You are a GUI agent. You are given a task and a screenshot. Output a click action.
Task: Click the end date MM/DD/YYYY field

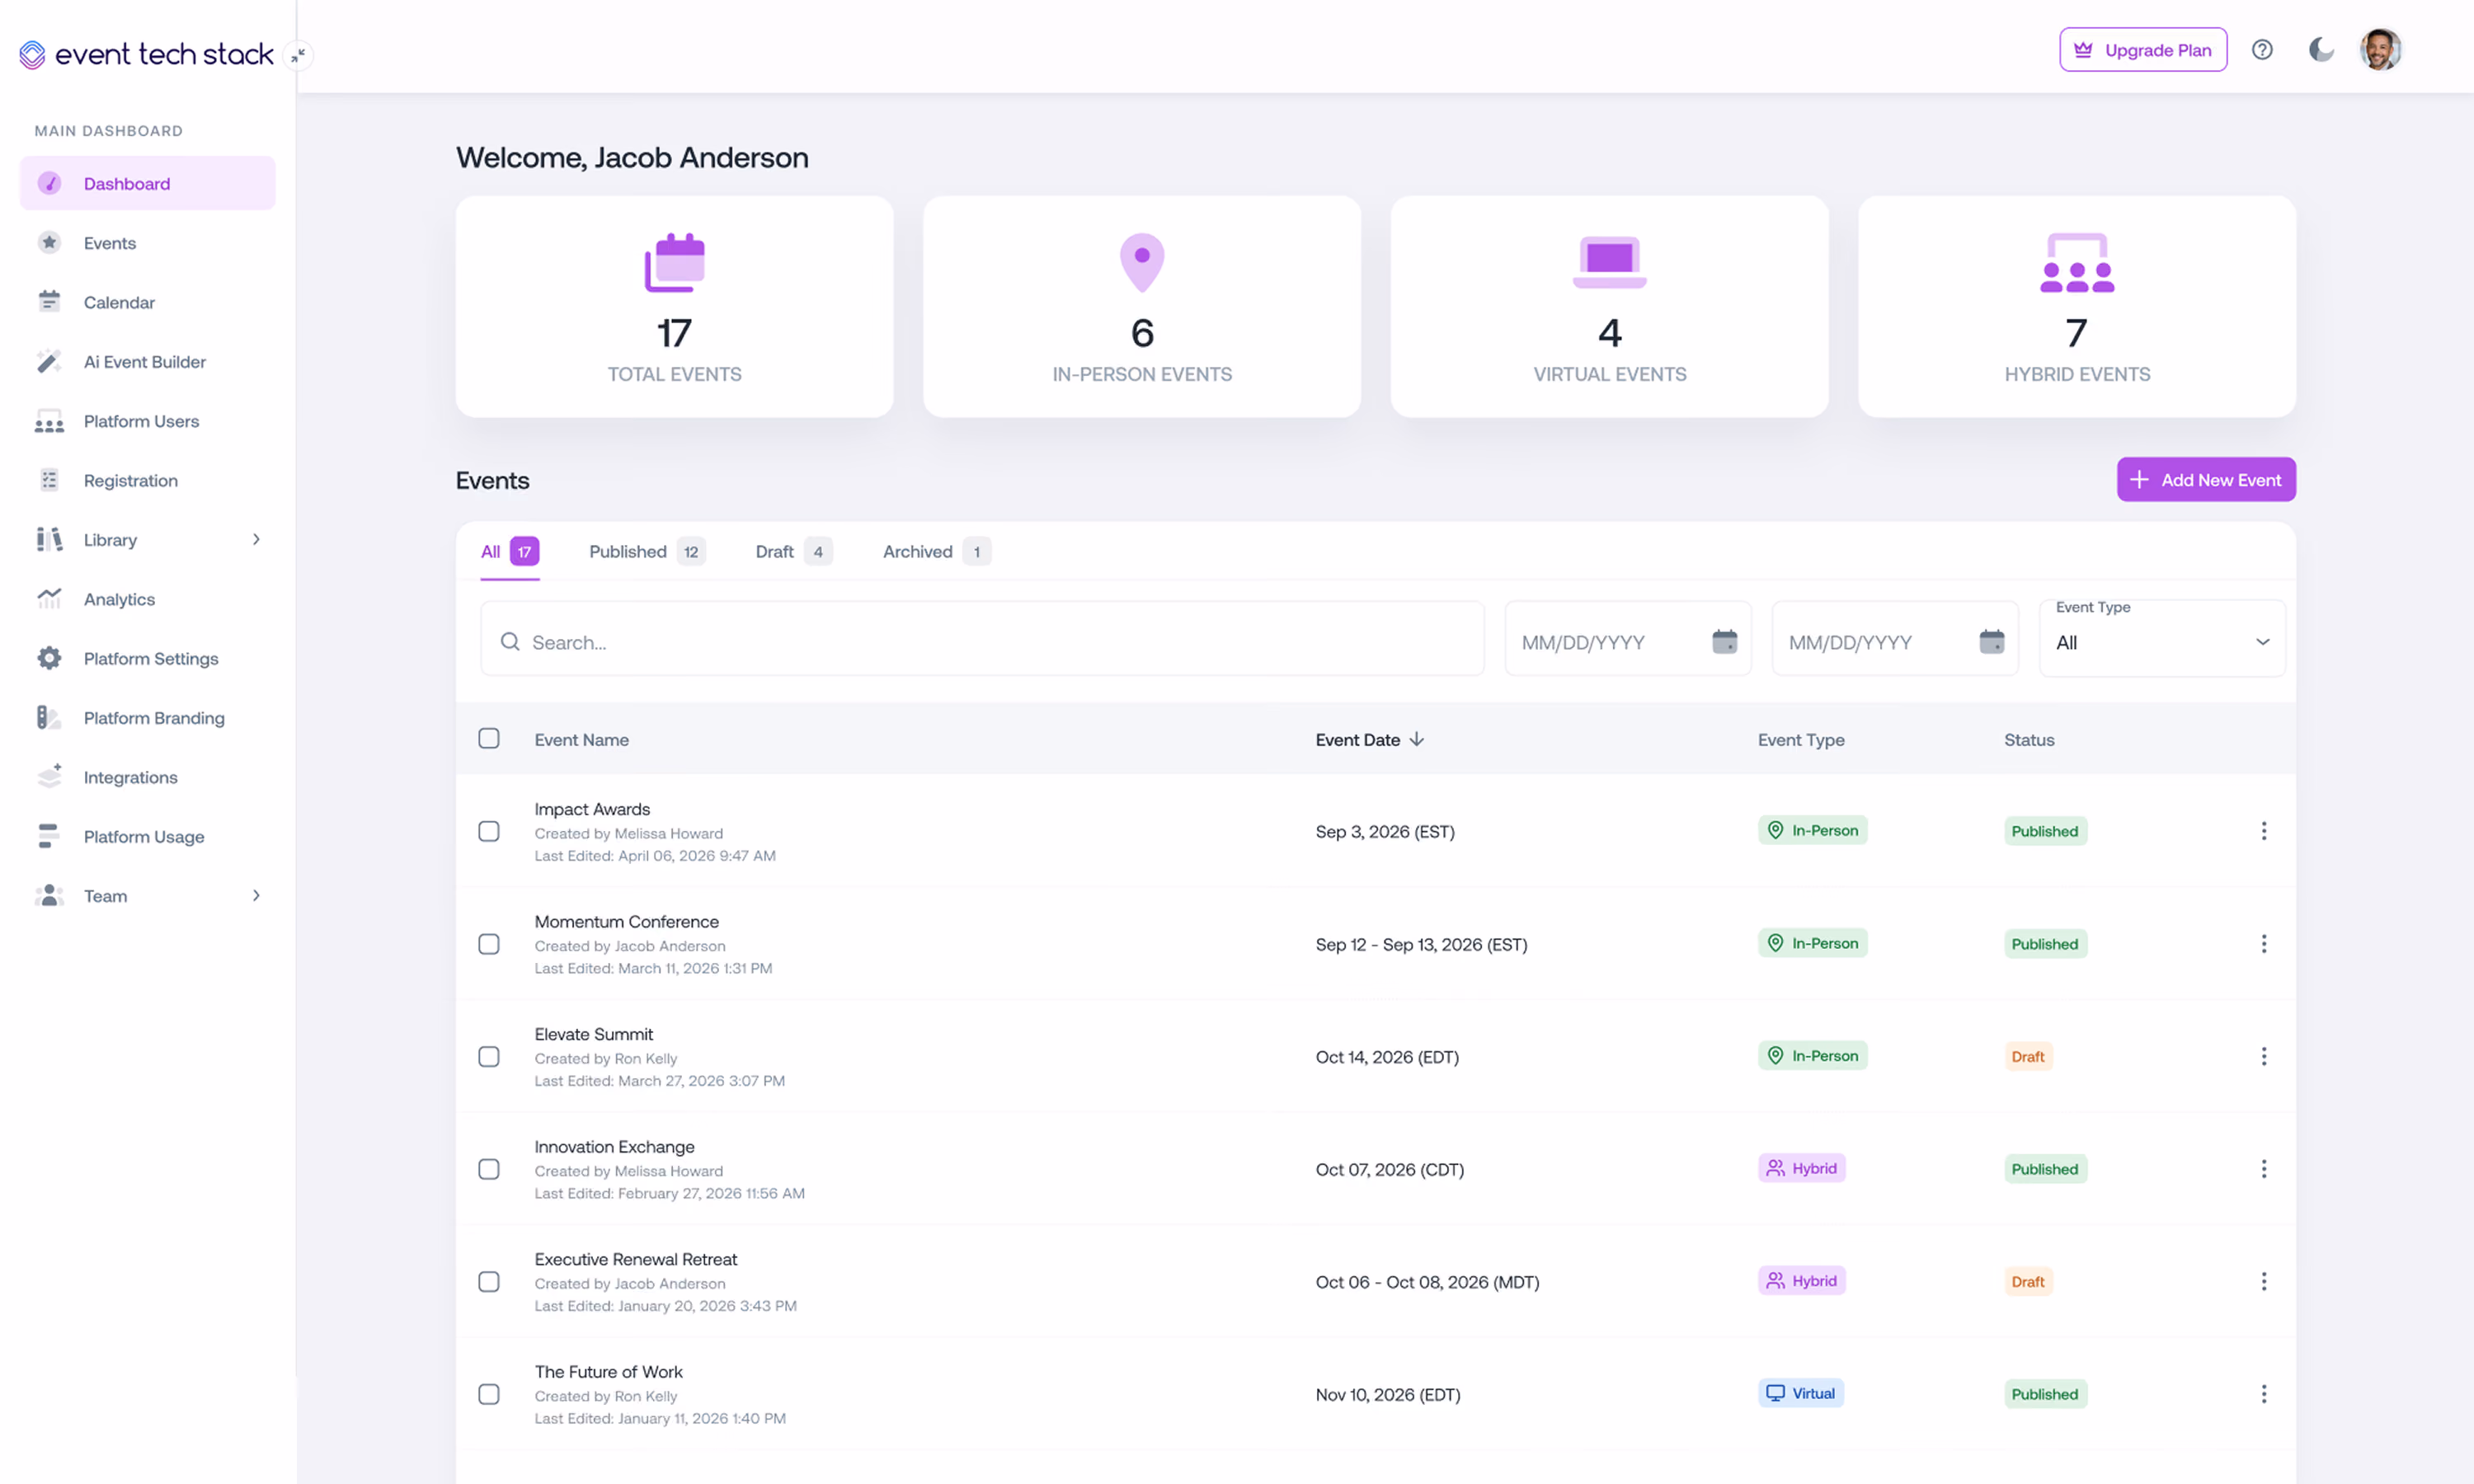pos(1895,639)
